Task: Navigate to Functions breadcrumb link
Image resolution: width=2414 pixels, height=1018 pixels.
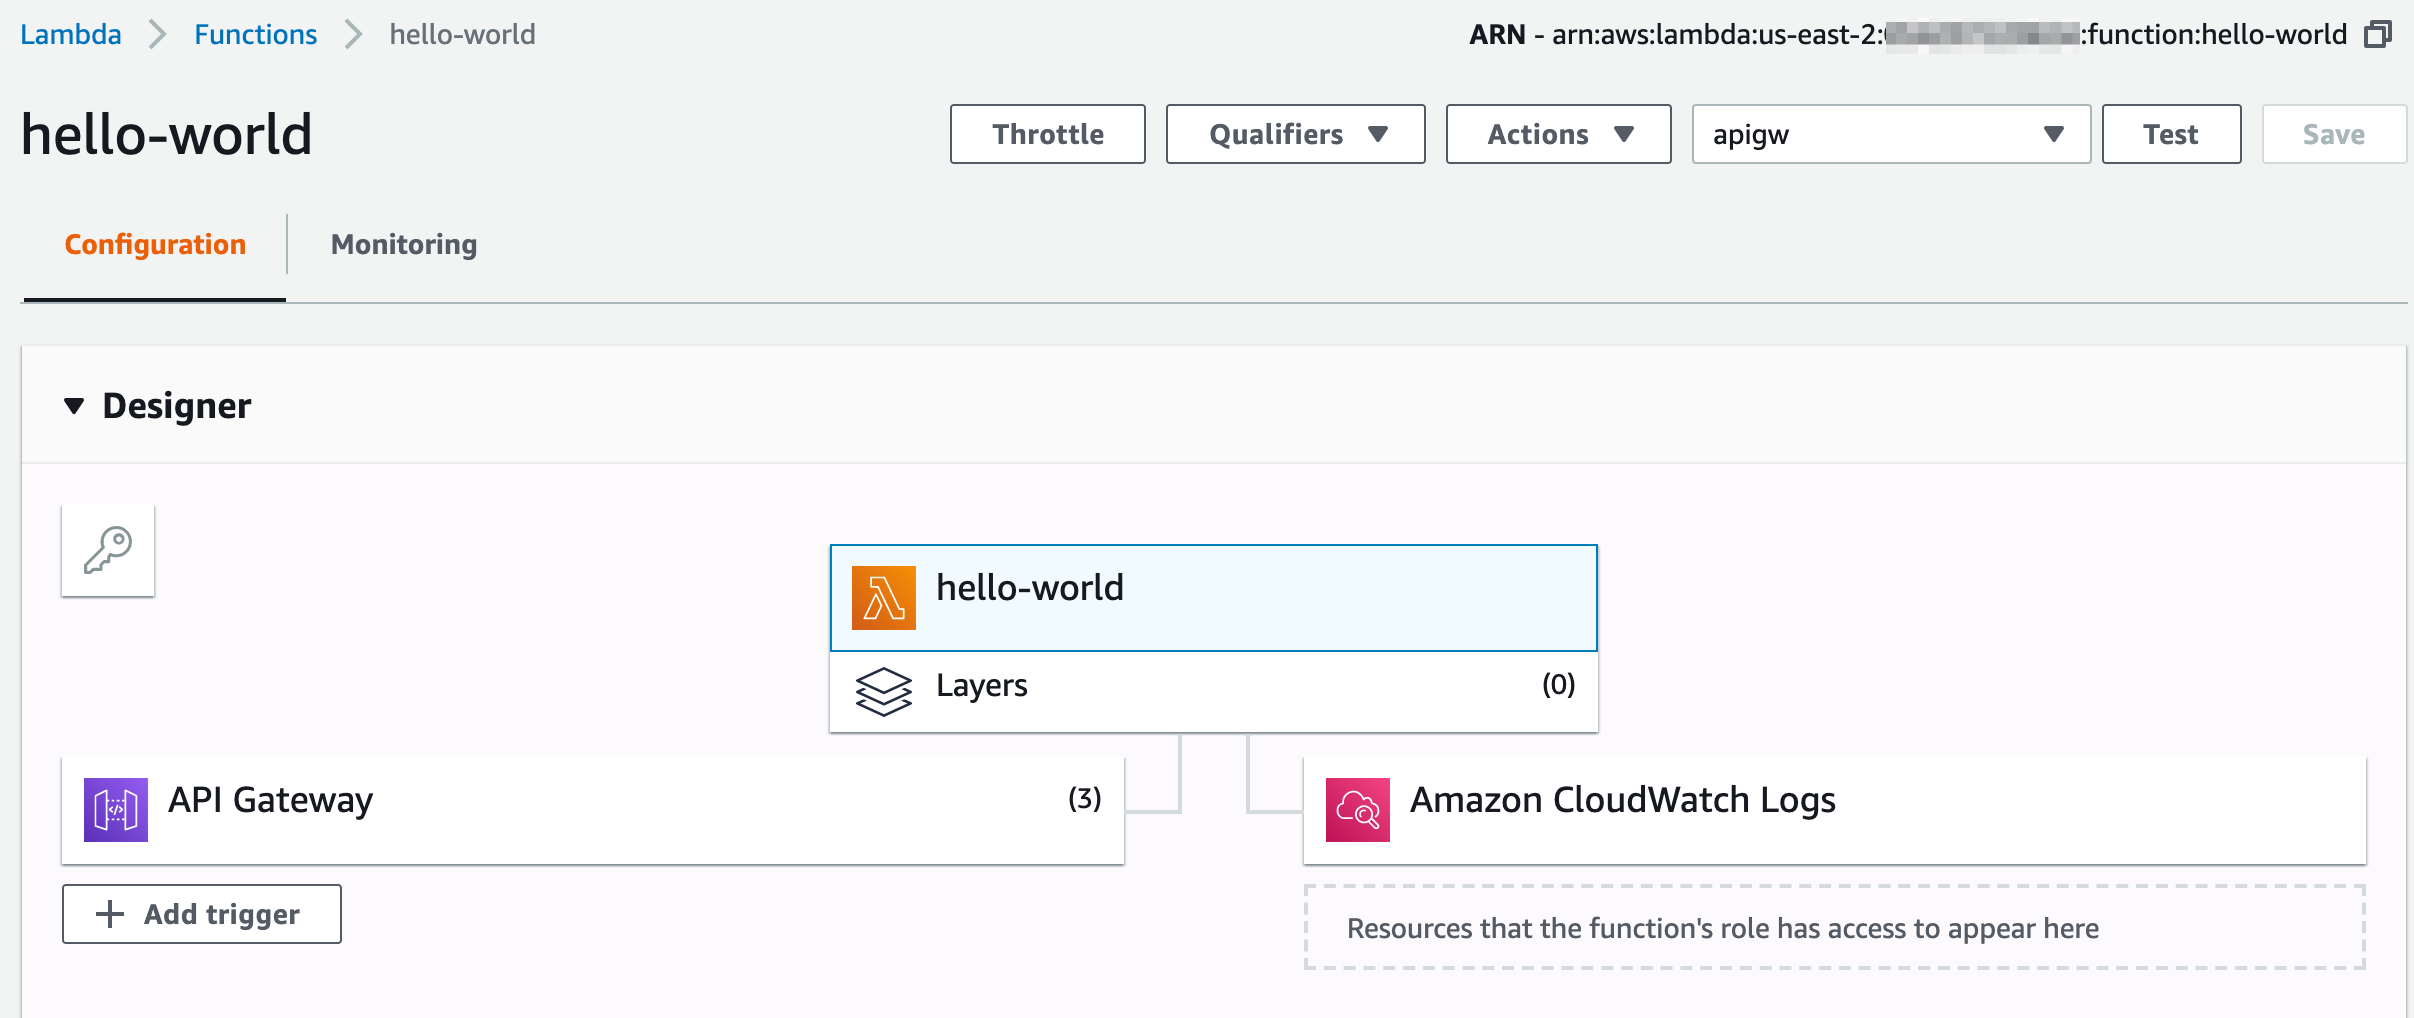Action: pos(255,35)
